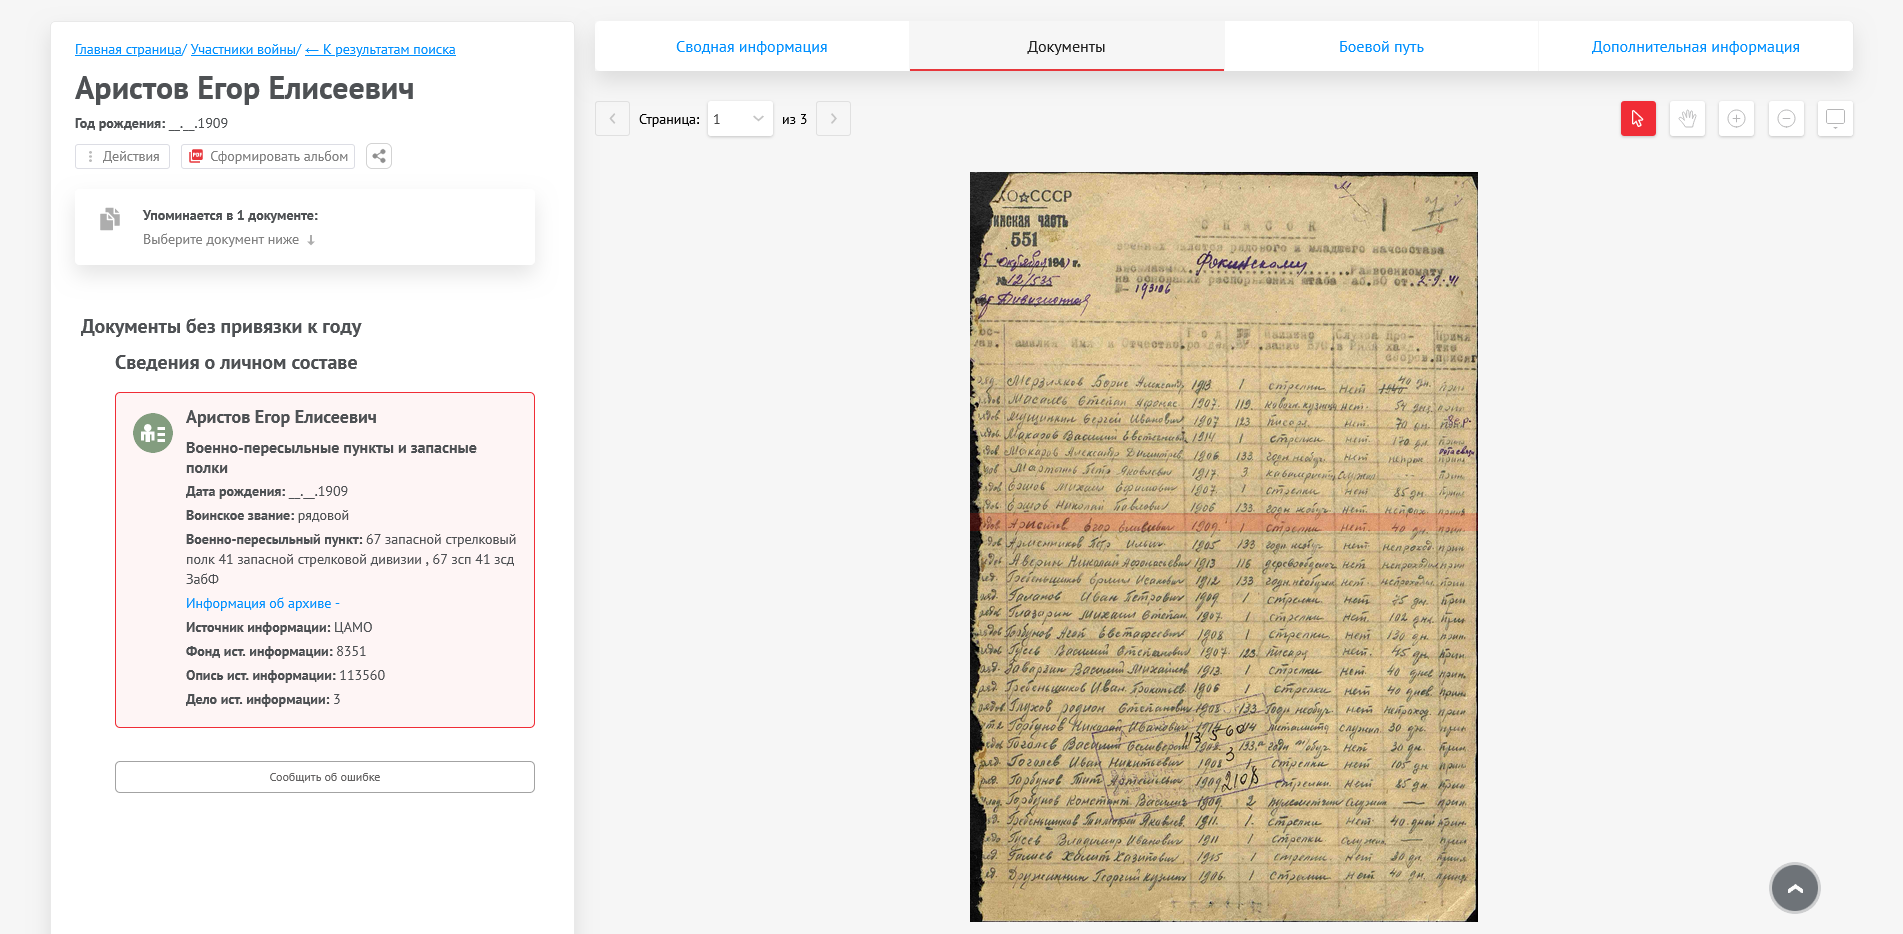Image resolution: width=1903 pixels, height=934 pixels.
Task: Zoom out of the document image
Action: click(x=1786, y=119)
